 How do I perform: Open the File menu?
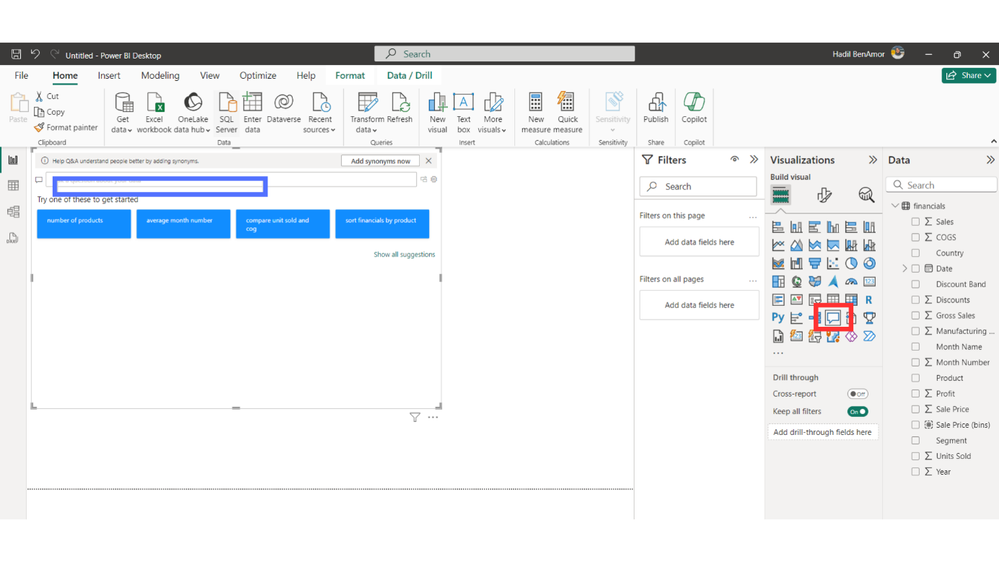[21, 75]
